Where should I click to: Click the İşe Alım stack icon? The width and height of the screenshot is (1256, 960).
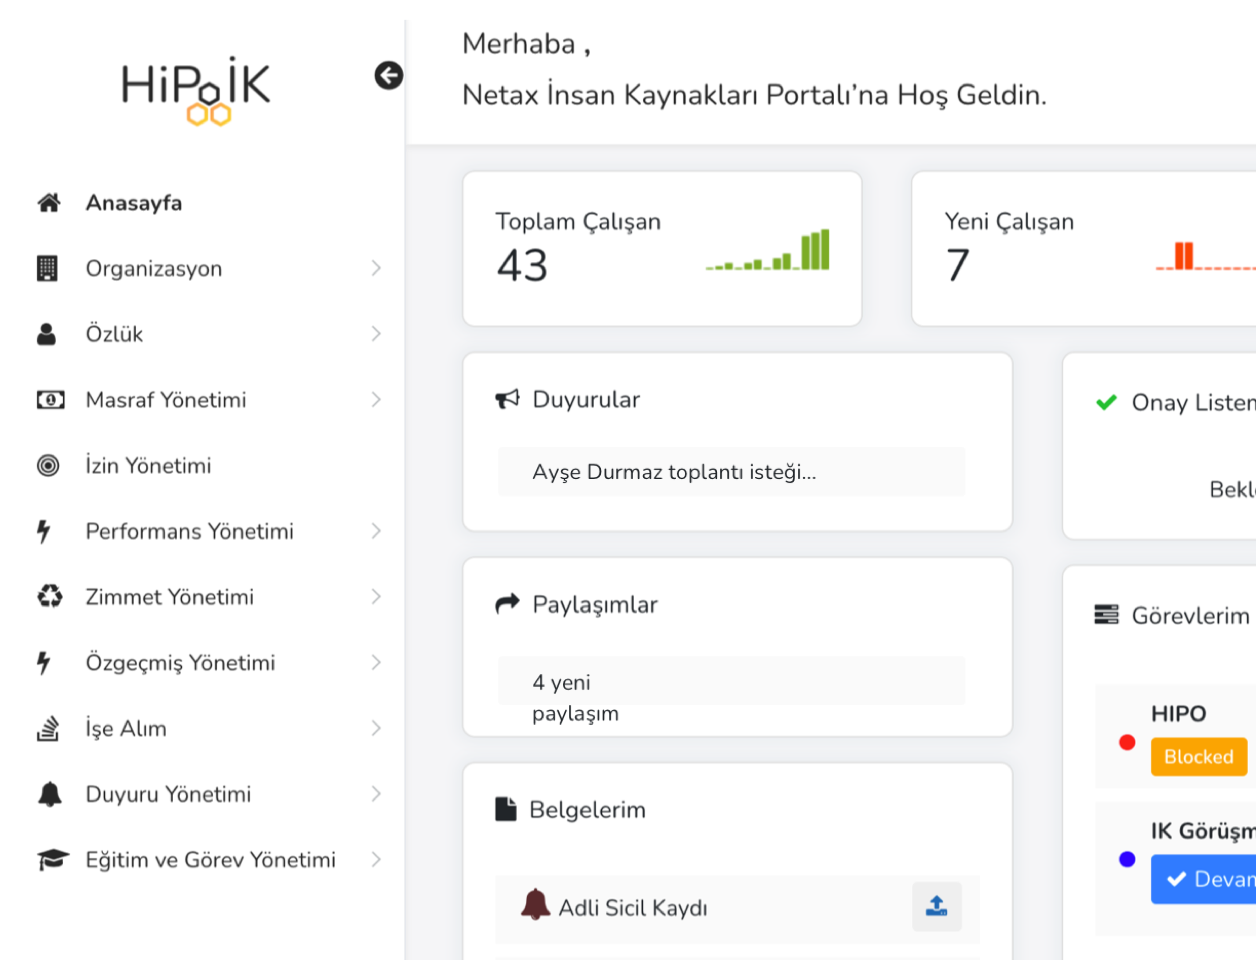click(x=48, y=728)
